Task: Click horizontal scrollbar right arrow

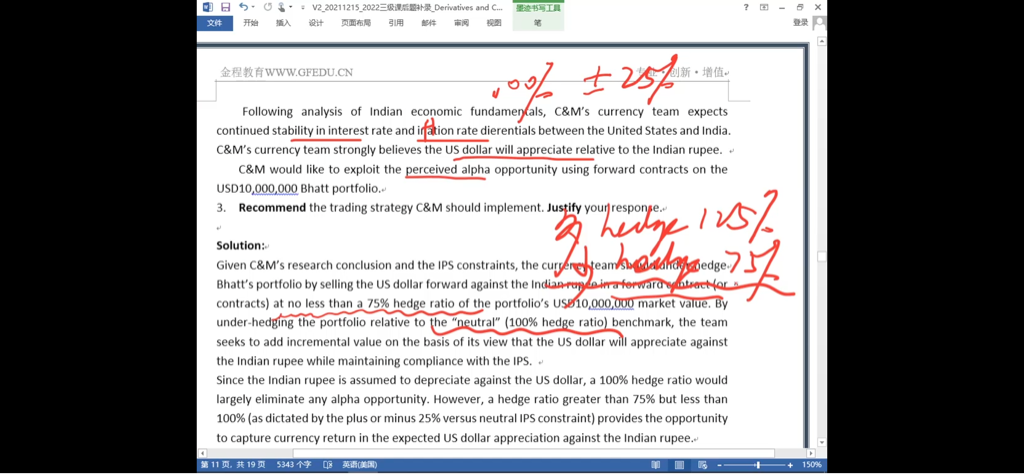Action: pyautogui.click(x=810, y=453)
